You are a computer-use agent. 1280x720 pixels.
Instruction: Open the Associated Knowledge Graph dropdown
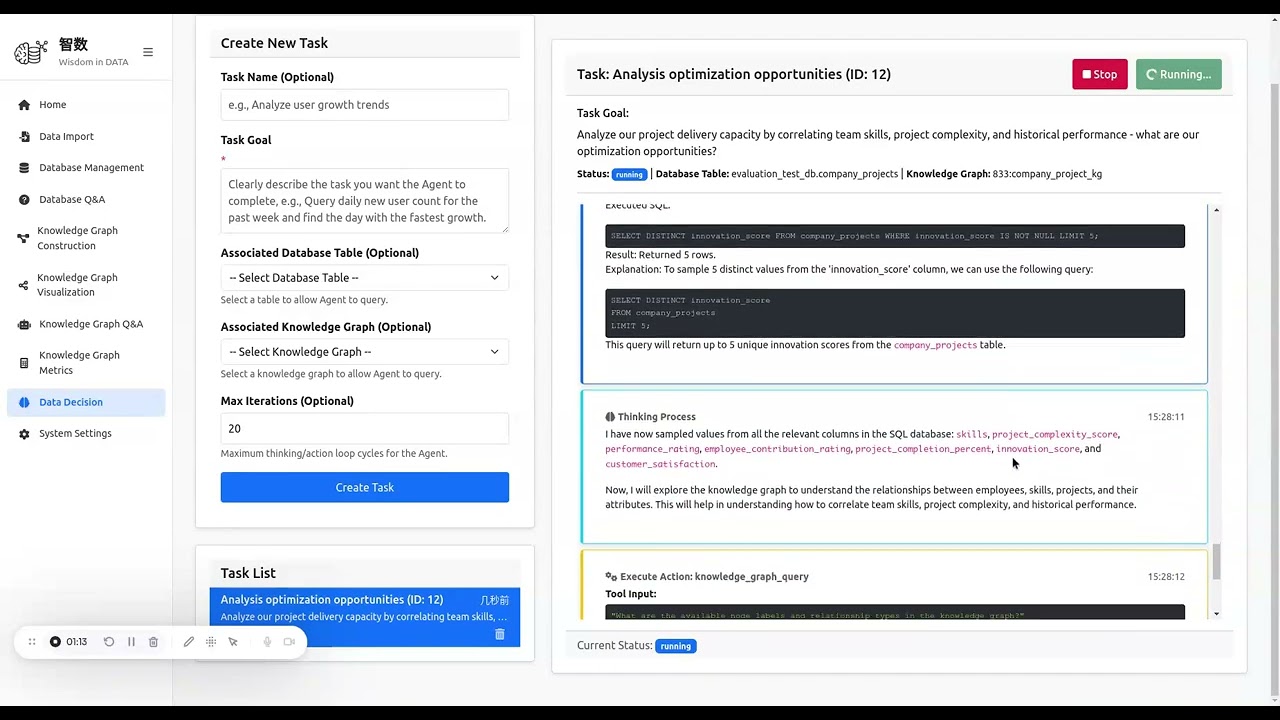coord(365,352)
